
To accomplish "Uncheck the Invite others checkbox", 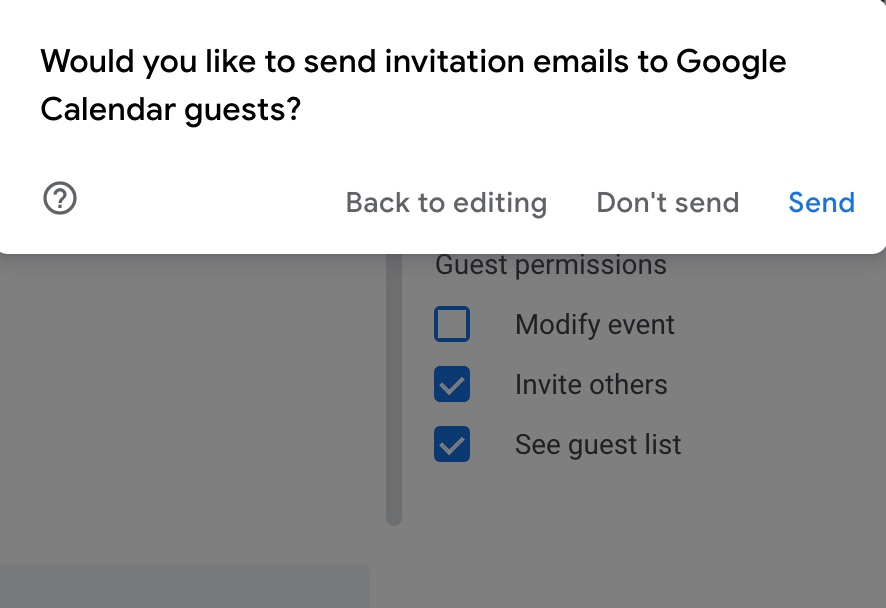I will 452,385.
